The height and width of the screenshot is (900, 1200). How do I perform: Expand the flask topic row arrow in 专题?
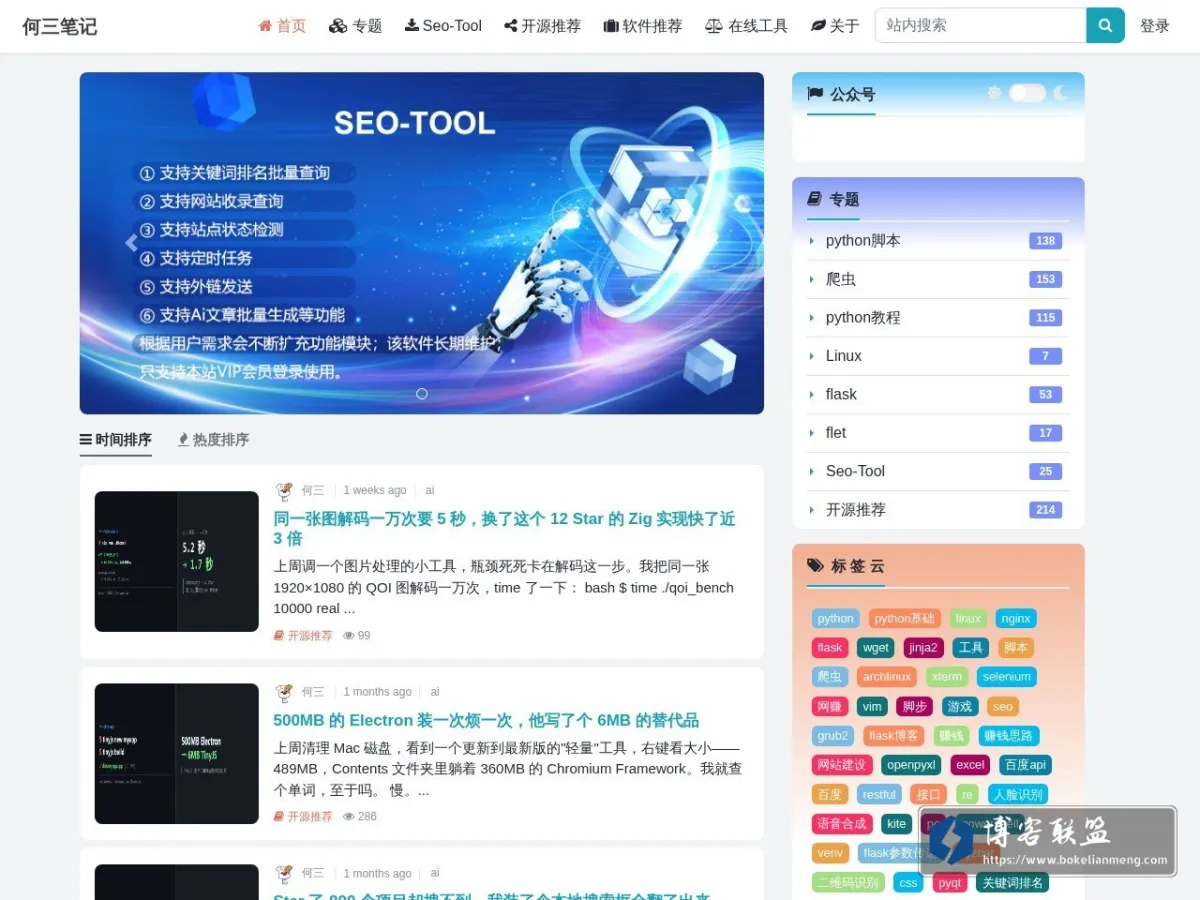coord(811,395)
